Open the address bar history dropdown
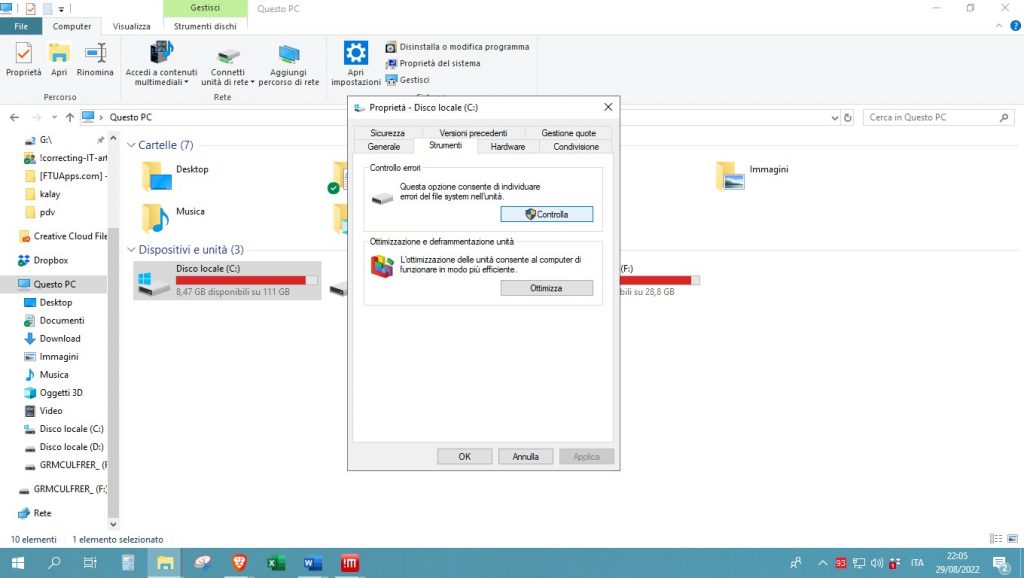Screen dimensions: 1024x578 pyautogui.click(x=836, y=117)
